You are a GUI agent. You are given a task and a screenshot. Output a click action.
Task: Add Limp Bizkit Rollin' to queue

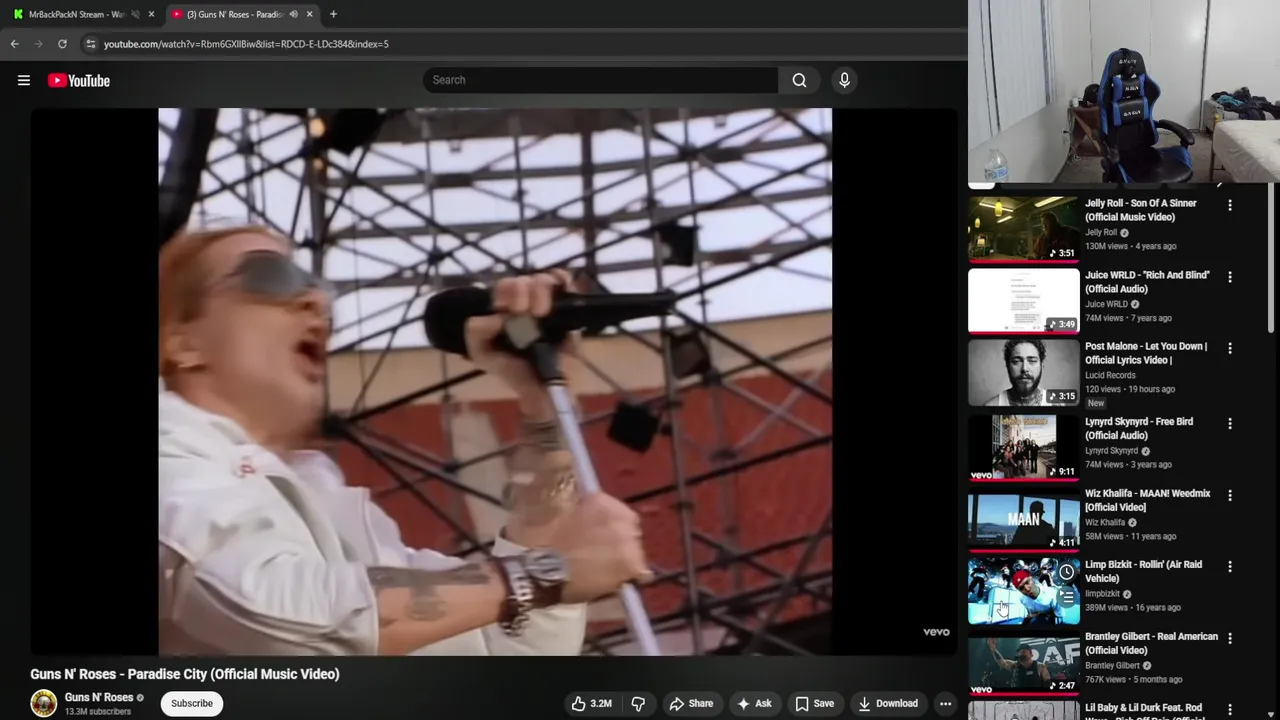pyautogui.click(x=1067, y=597)
